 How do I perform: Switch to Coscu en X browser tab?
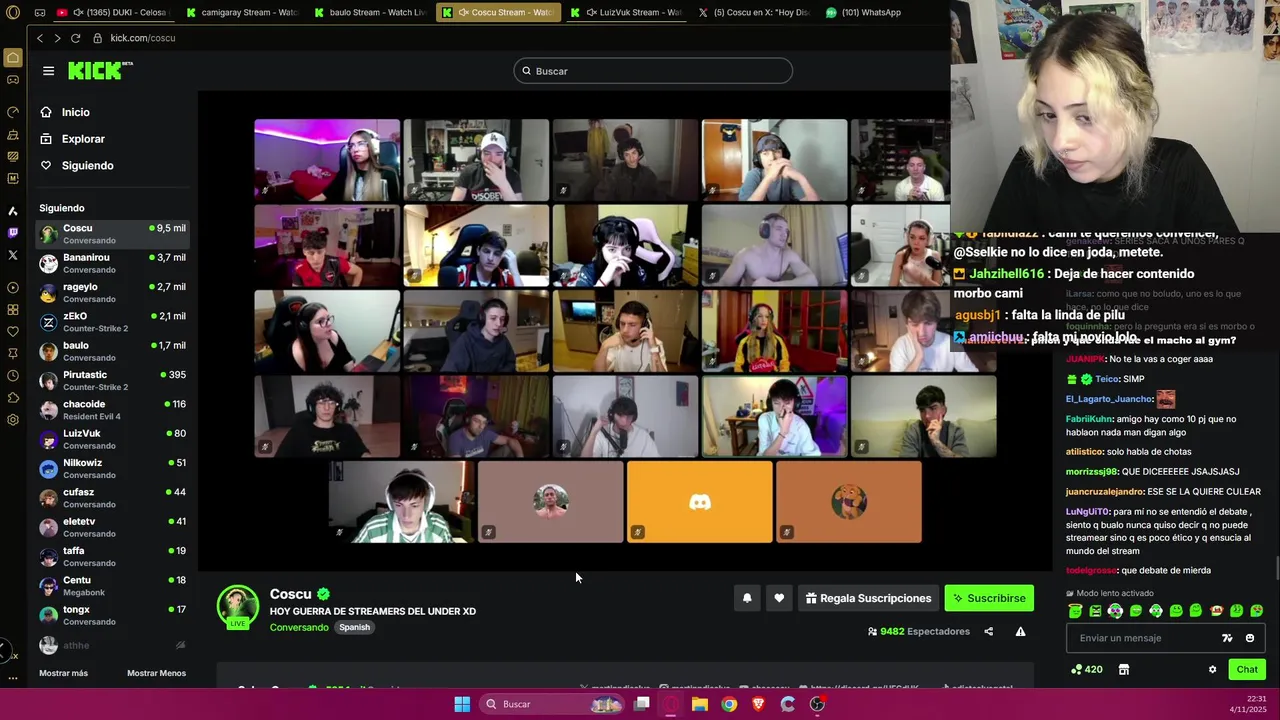click(754, 13)
